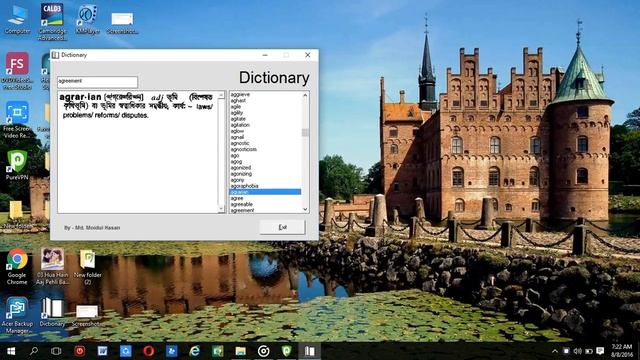
Task: Close the Dictionary window
Action: coord(308,55)
